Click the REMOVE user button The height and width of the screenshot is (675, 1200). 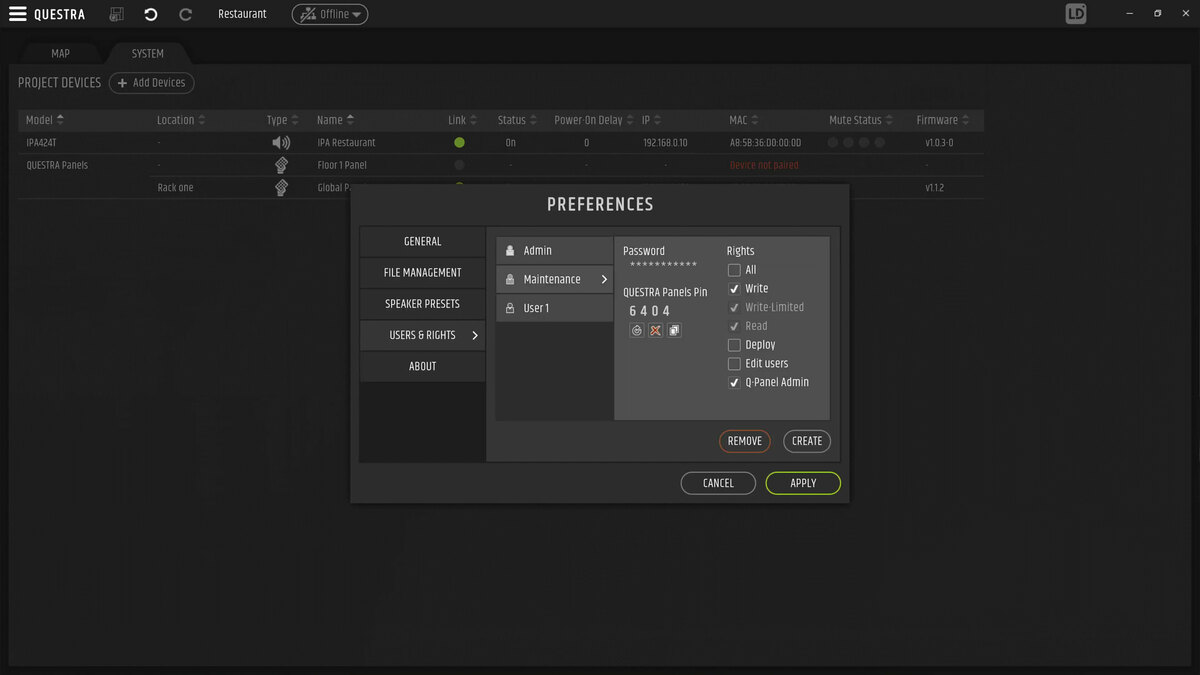(744, 441)
